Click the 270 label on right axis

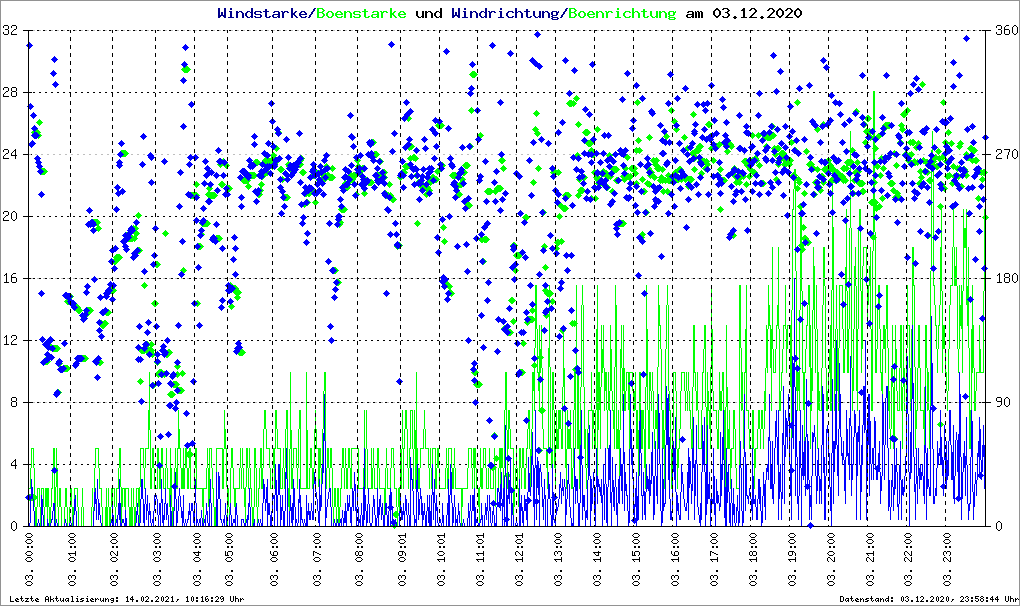(x=1003, y=155)
